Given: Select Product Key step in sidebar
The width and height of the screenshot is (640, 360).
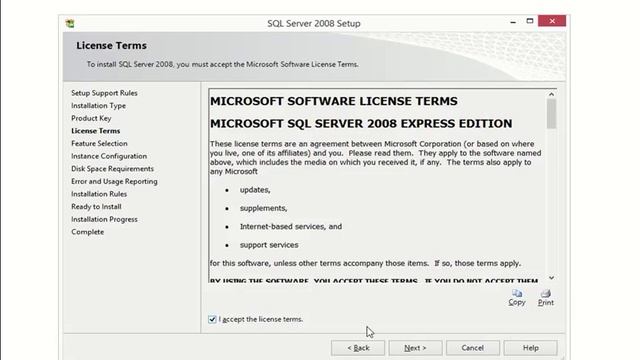Looking at the screenshot, I should coord(91,118).
